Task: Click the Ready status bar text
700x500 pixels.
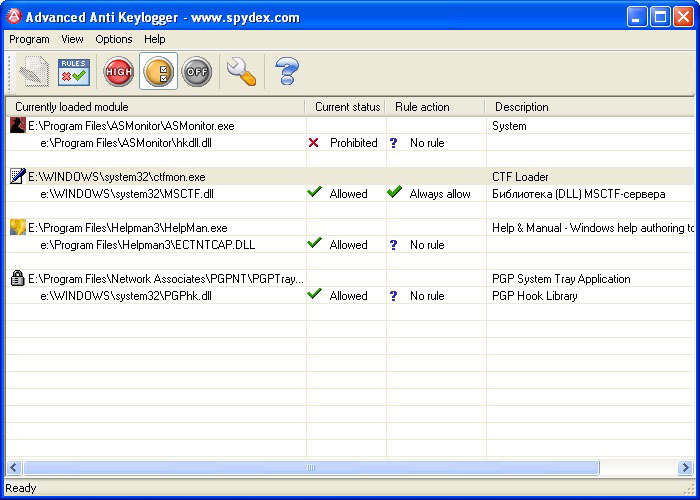Action: click(x=21, y=488)
